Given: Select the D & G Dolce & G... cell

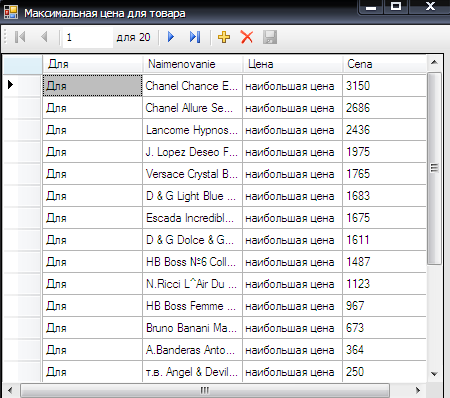Looking at the screenshot, I should coord(192,240).
